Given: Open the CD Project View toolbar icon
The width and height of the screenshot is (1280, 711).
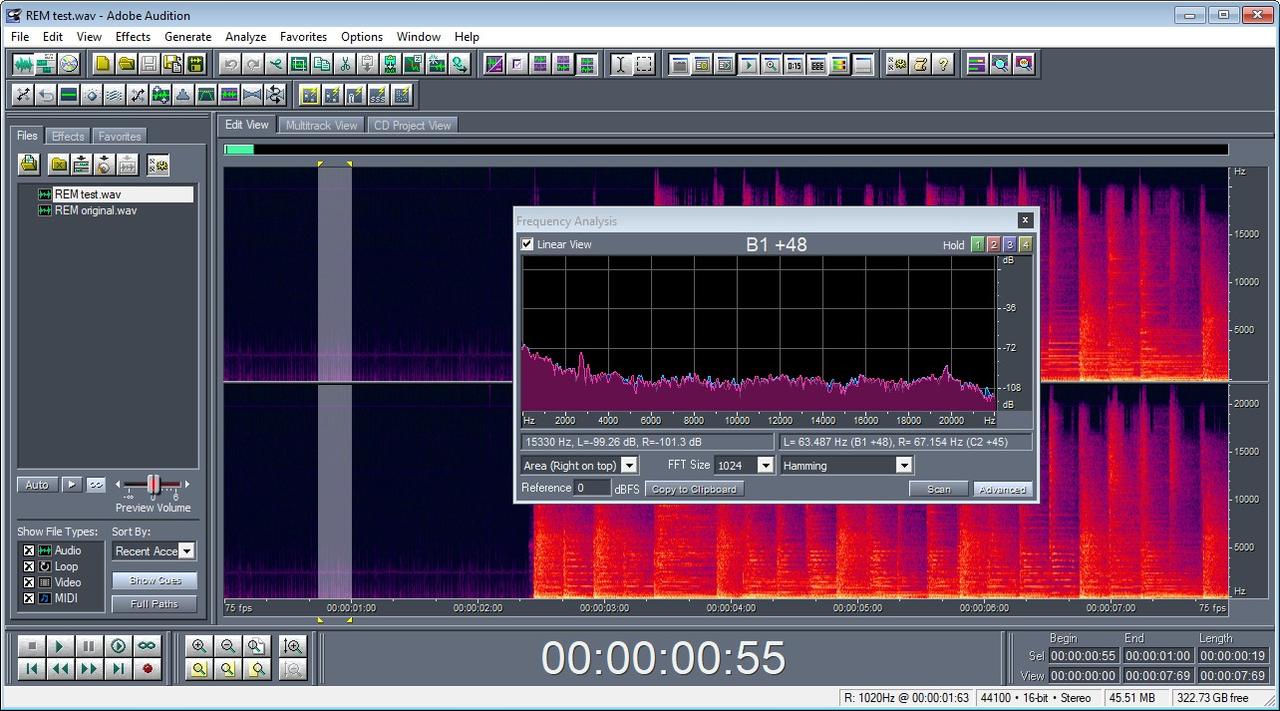Looking at the screenshot, I should coord(69,64).
